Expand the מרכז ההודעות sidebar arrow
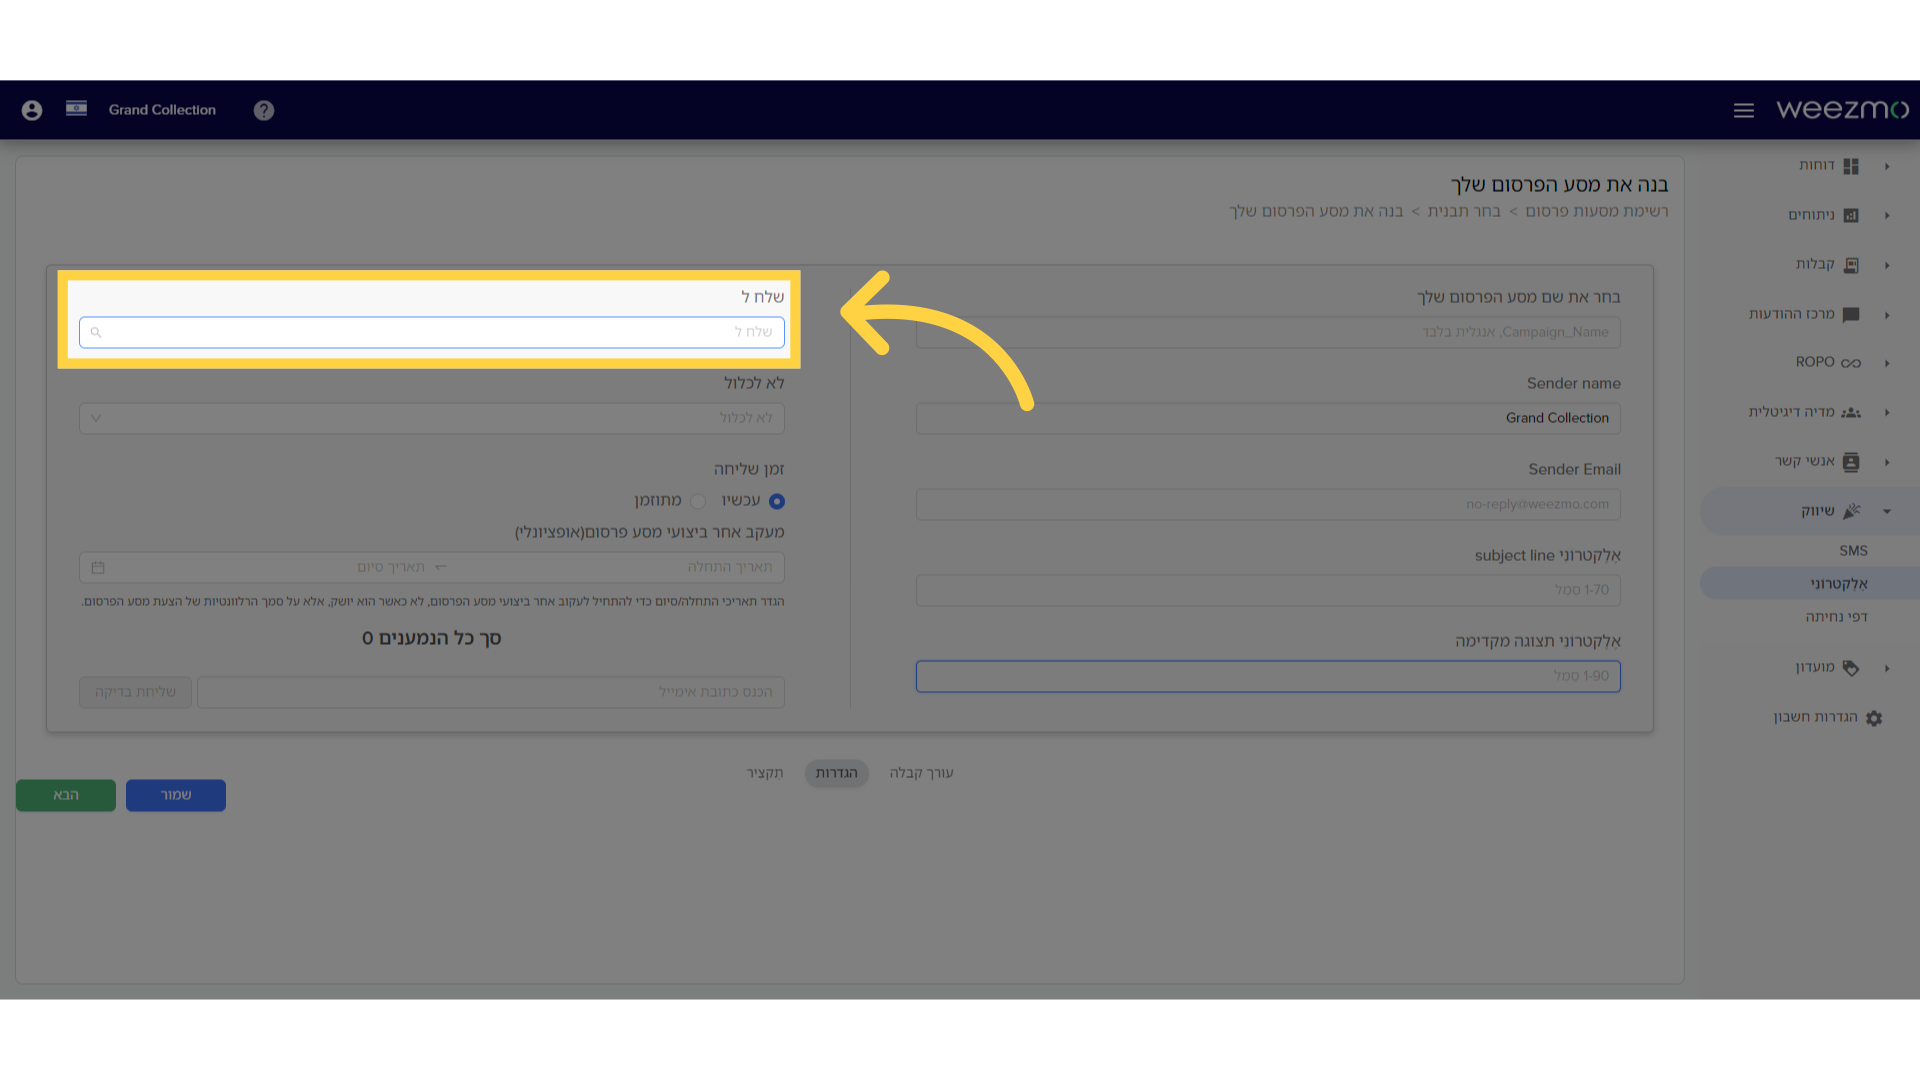1920x1080 pixels. (1887, 315)
